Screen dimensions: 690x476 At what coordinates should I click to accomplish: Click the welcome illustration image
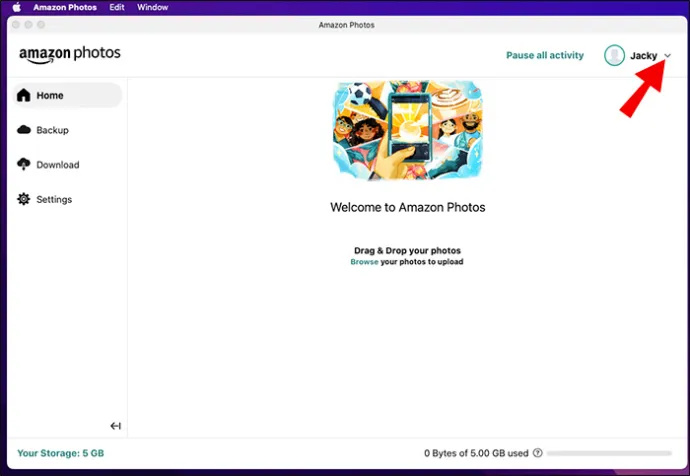(x=407, y=130)
